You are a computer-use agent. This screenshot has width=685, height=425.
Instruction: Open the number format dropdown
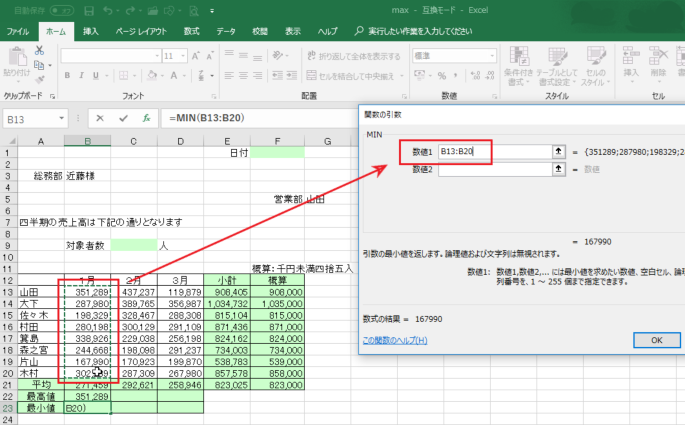click(492, 56)
